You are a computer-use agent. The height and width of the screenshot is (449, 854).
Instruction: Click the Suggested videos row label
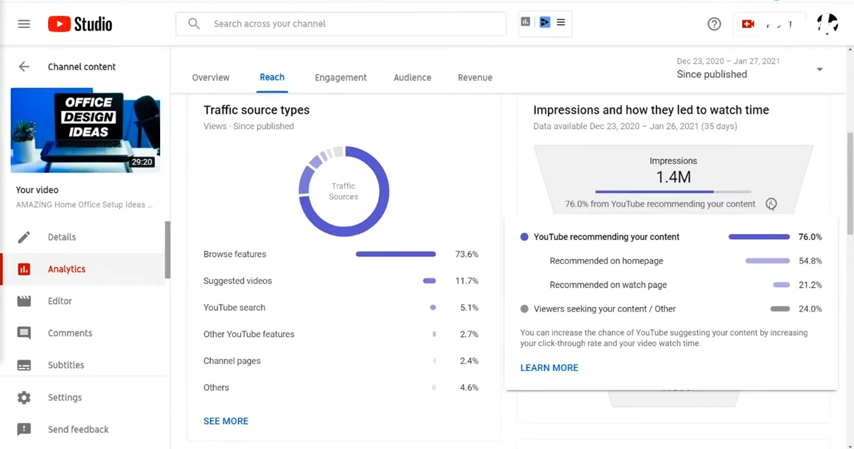[x=237, y=281]
